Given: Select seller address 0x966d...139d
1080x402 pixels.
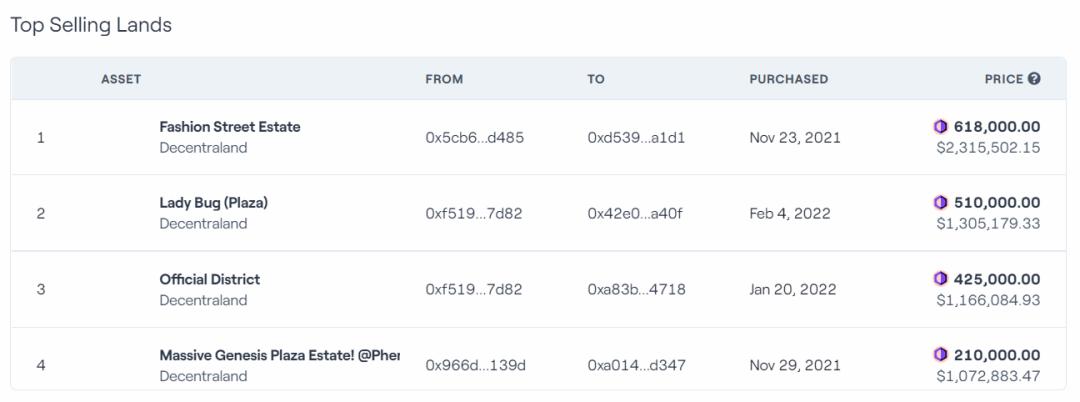Looking at the screenshot, I should [x=475, y=365].
